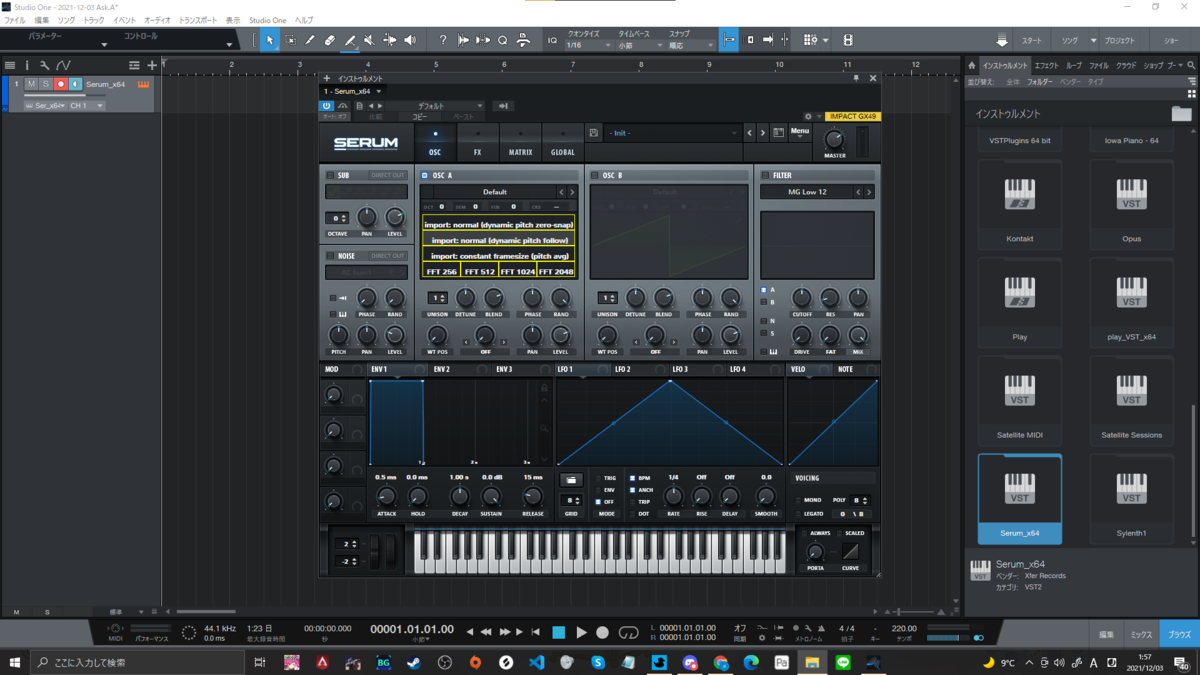Click the Record transport button
The width and height of the screenshot is (1200, 675).
point(602,632)
